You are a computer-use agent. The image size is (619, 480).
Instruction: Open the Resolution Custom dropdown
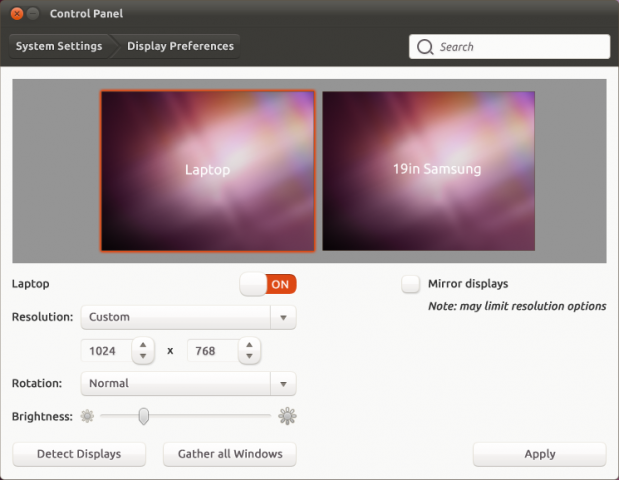[188, 317]
